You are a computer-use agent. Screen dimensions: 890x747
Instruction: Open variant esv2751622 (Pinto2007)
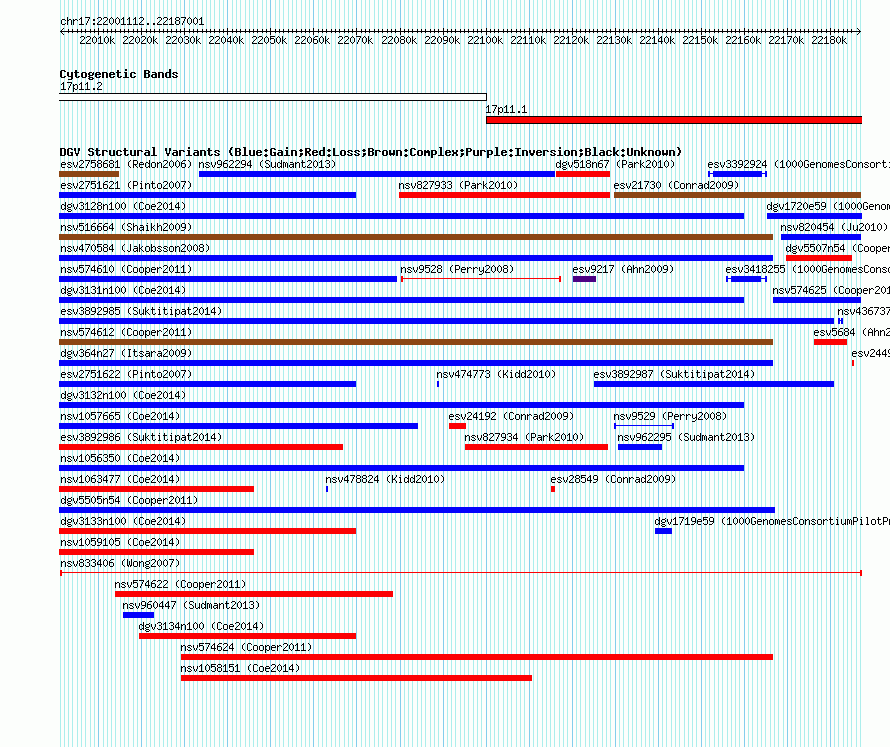click(x=126, y=375)
